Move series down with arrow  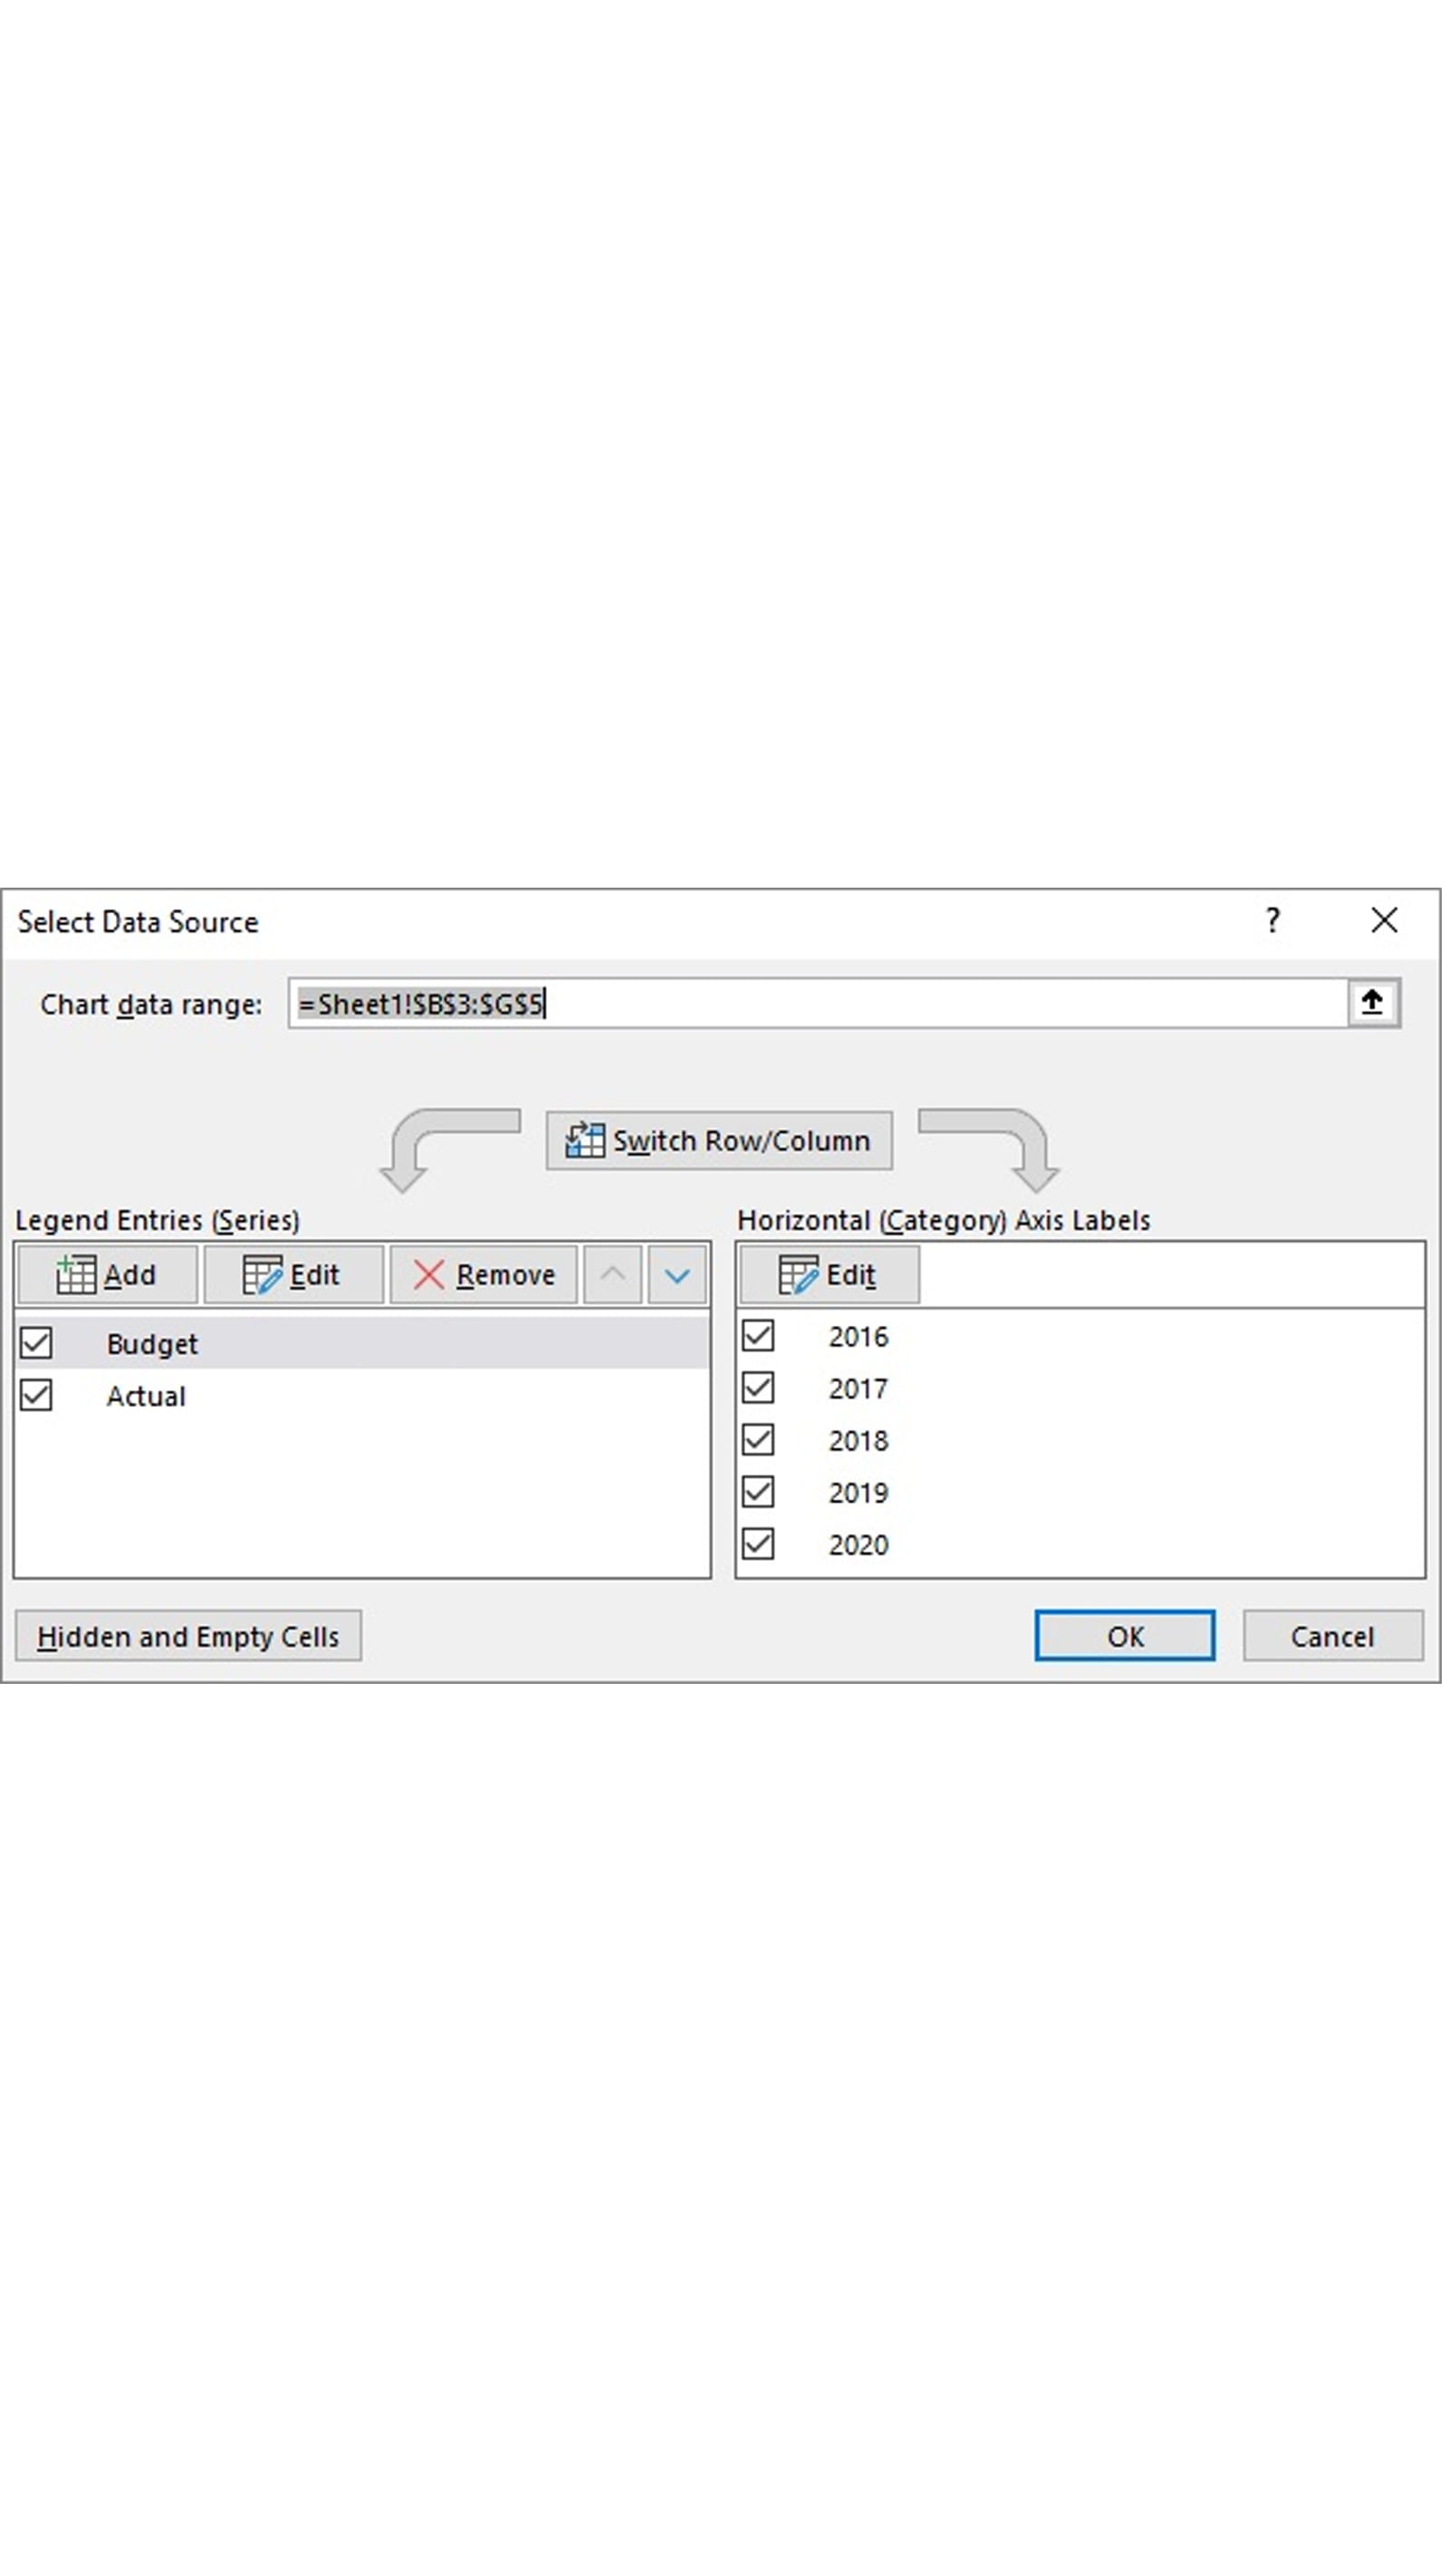(677, 1275)
